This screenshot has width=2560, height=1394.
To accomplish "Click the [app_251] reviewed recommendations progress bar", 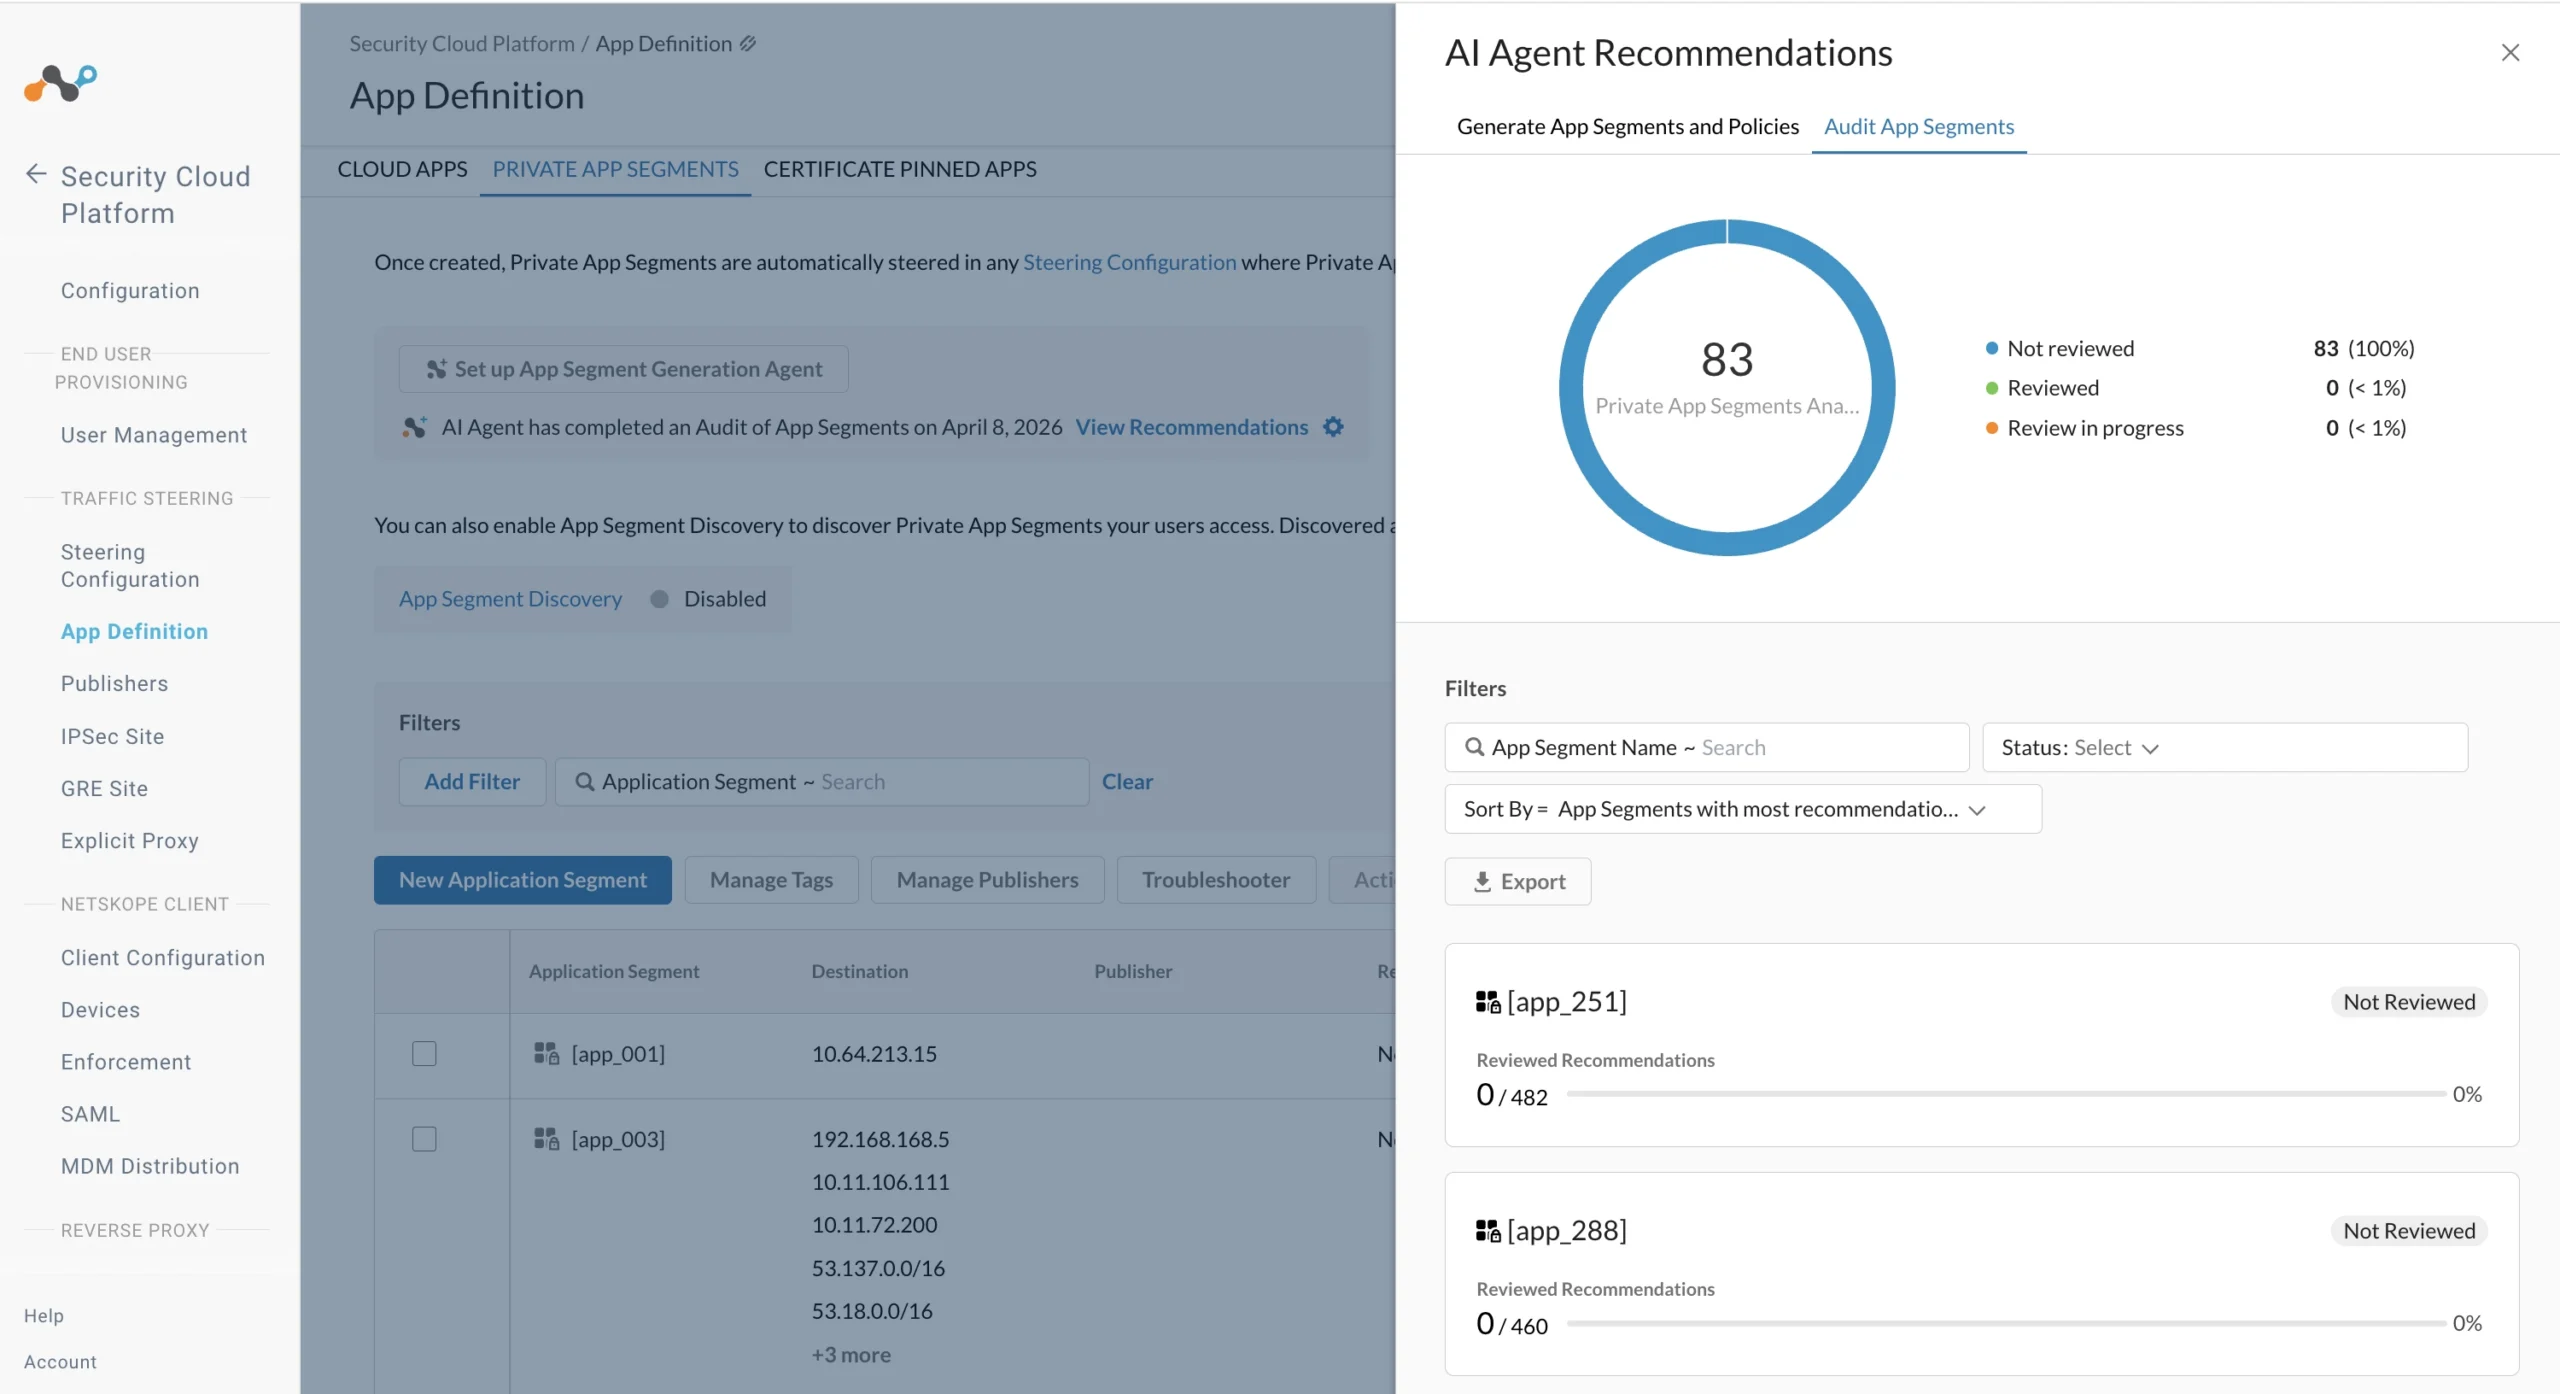I will (2005, 1094).
